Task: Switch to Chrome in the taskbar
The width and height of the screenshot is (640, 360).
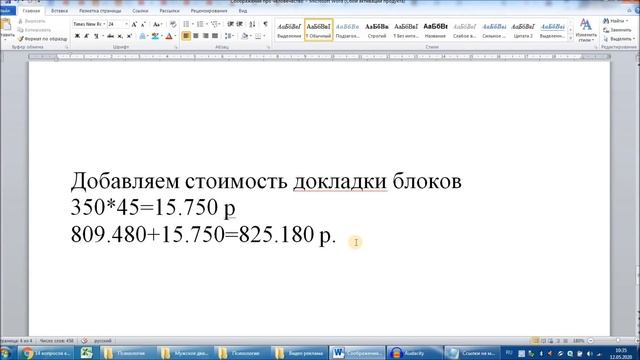Action: 46,353
